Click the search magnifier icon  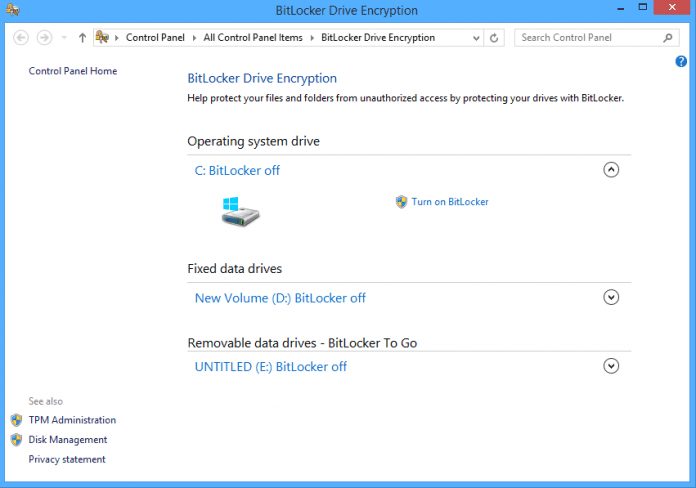coord(668,38)
